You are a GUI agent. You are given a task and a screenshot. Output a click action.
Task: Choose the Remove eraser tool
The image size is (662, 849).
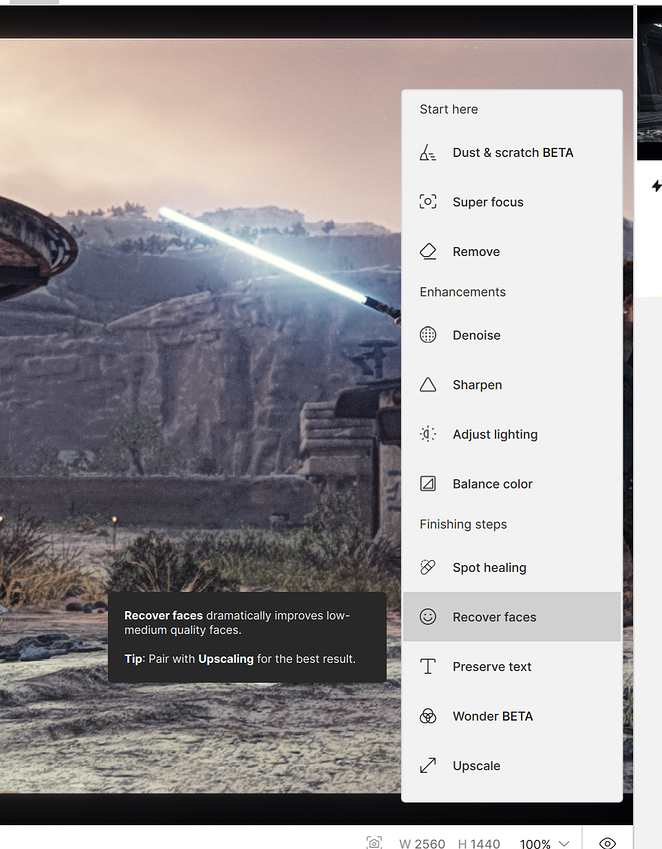pos(428,252)
